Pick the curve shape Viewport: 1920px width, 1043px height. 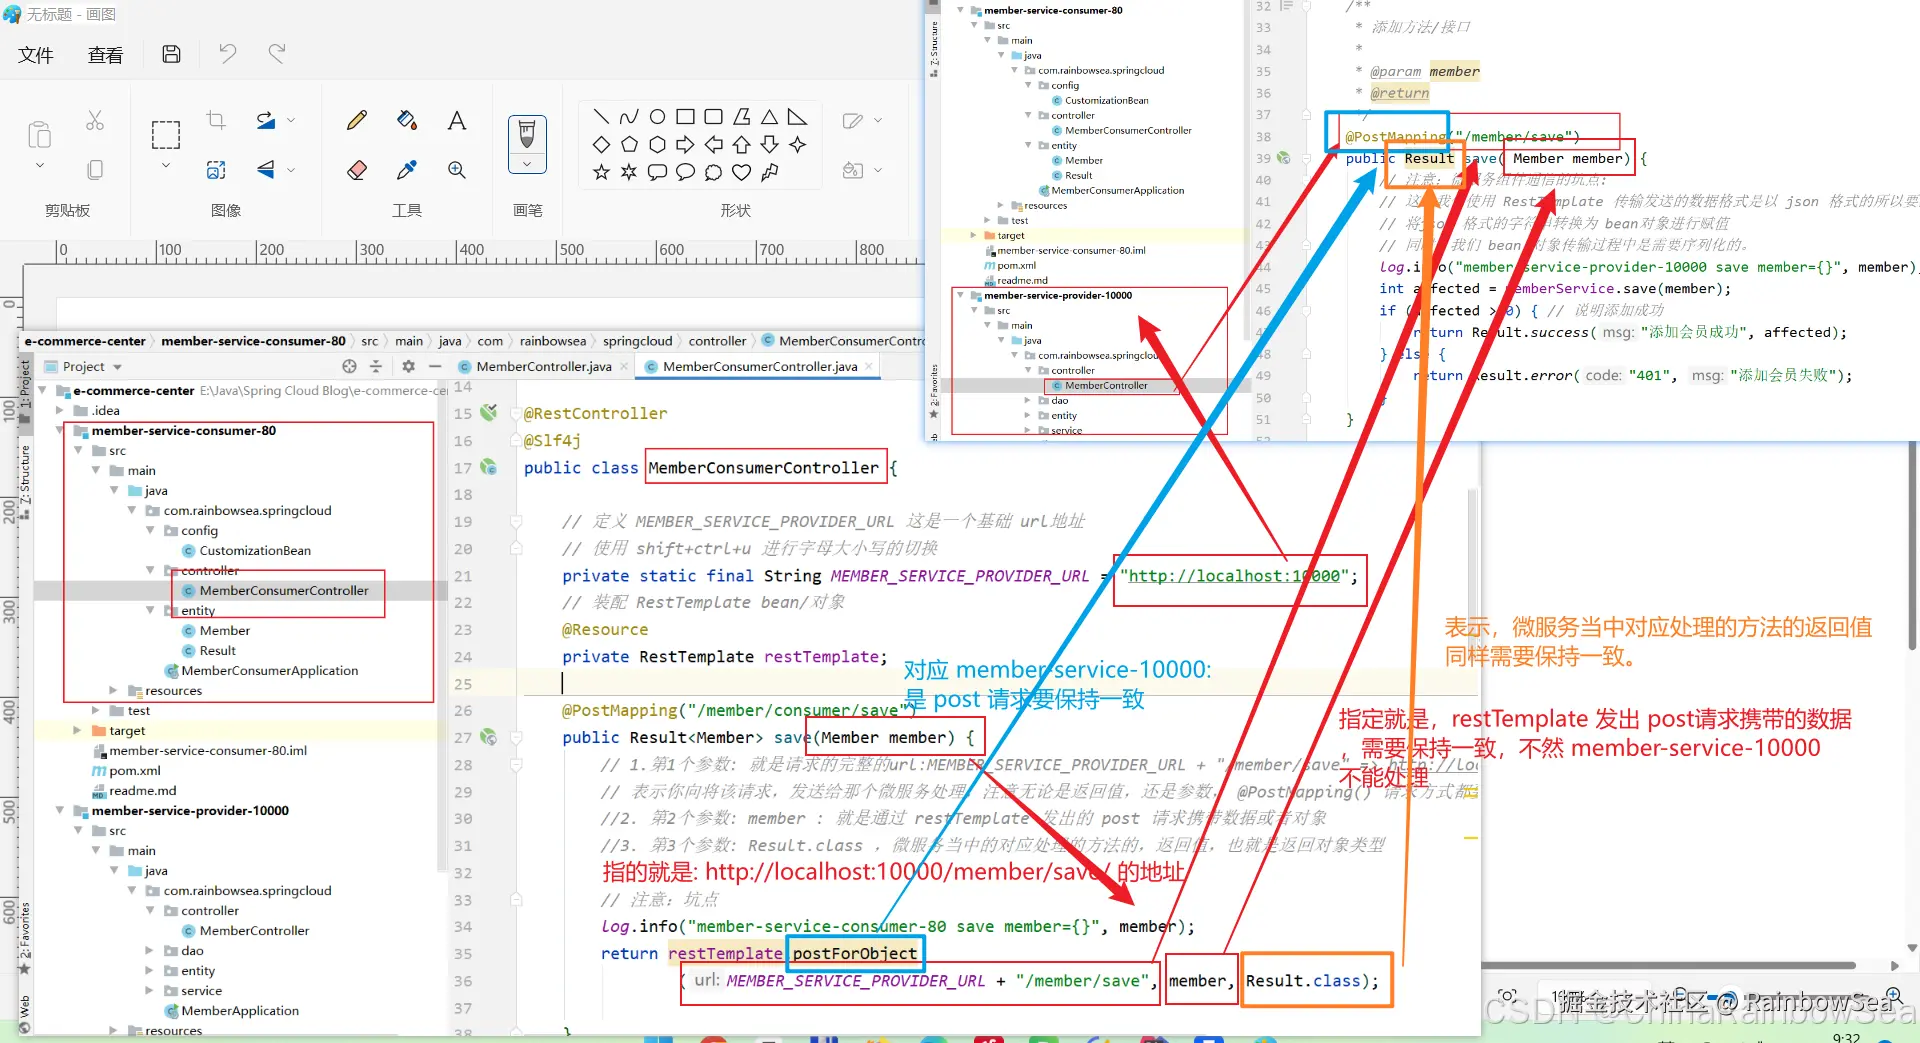(x=629, y=117)
